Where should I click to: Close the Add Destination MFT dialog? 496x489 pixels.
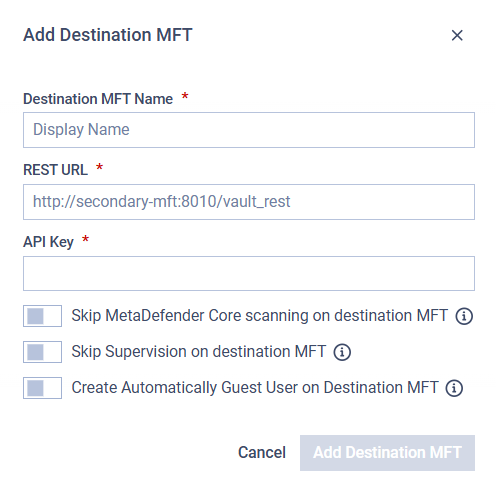tap(457, 35)
